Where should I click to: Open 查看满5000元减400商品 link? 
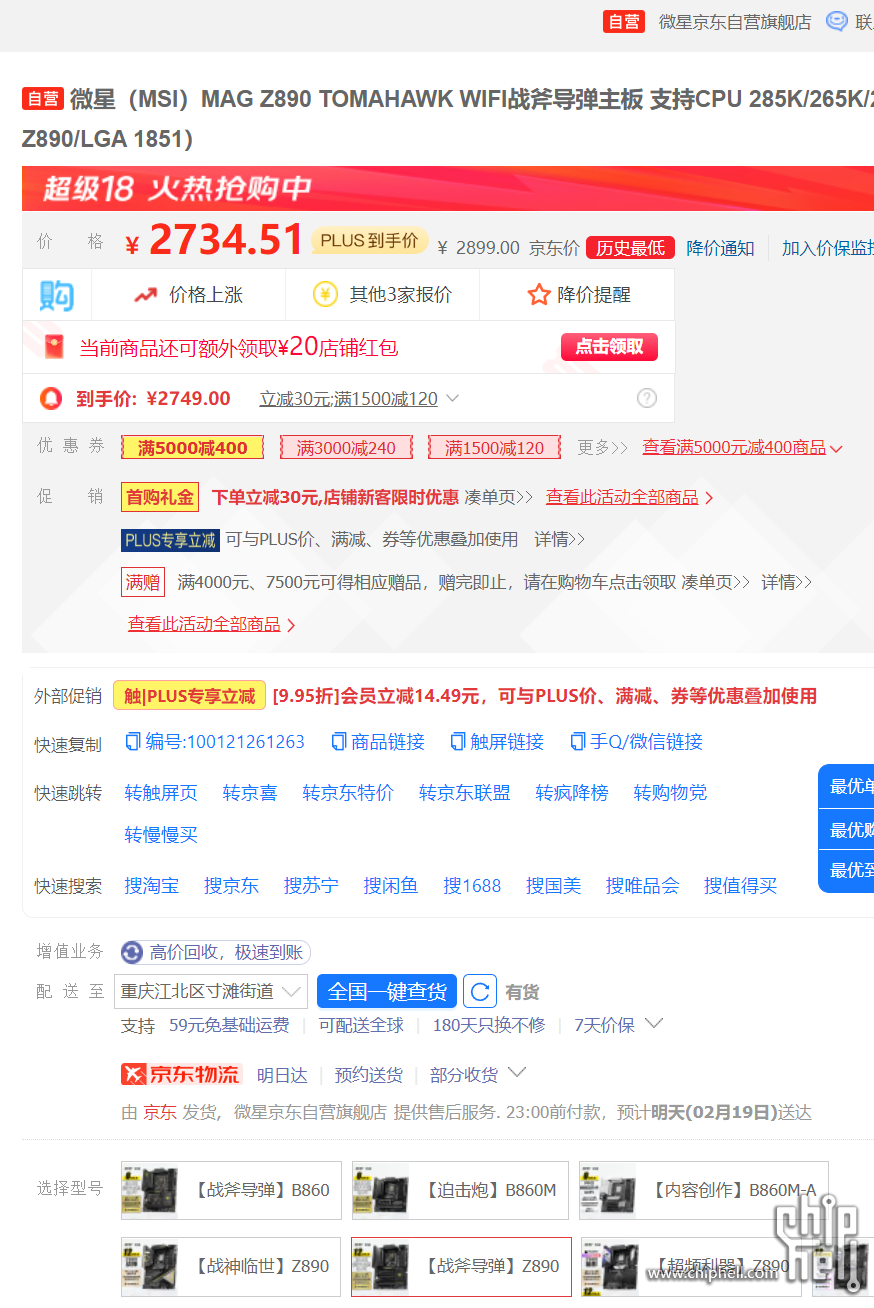pyautogui.click(x=742, y=448)
